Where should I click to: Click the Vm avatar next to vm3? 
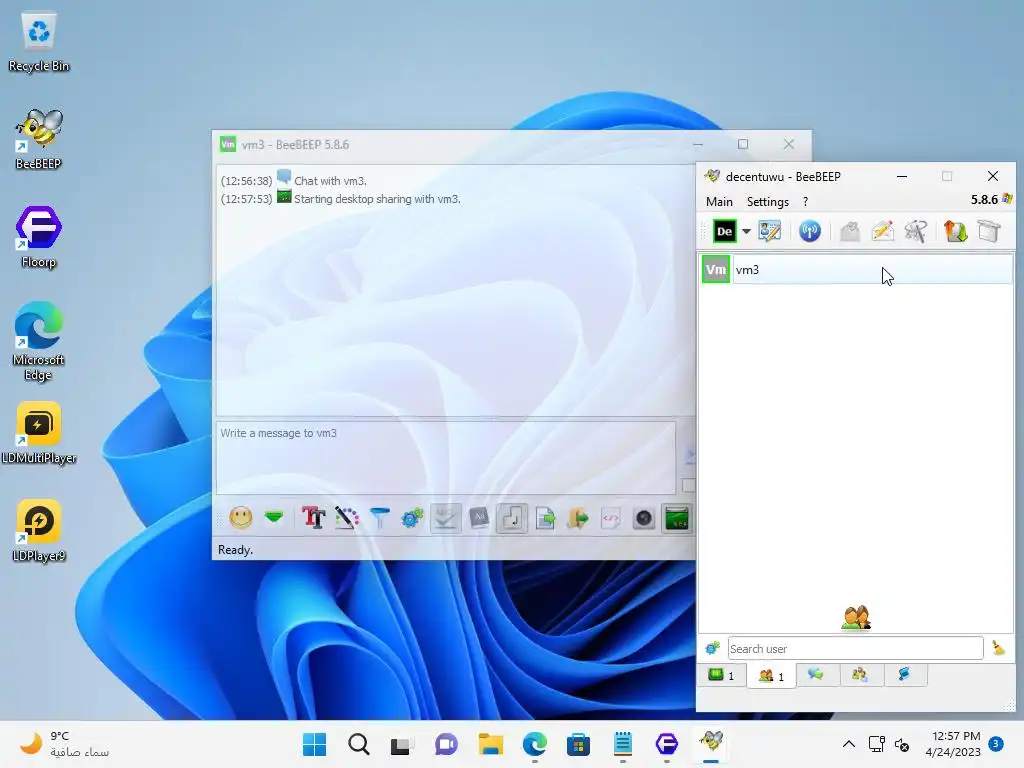[x=716, y=270]
